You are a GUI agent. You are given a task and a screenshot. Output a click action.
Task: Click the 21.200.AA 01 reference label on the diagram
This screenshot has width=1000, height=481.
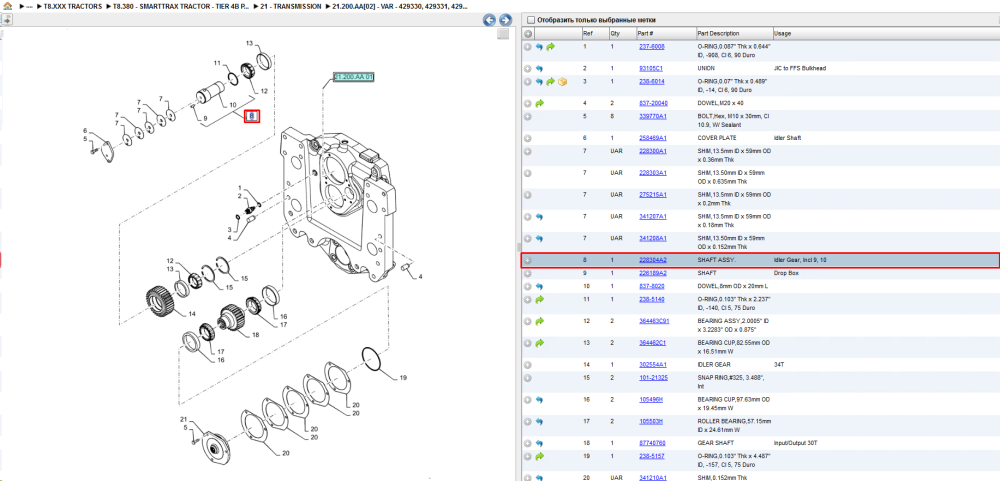point(354,77)
